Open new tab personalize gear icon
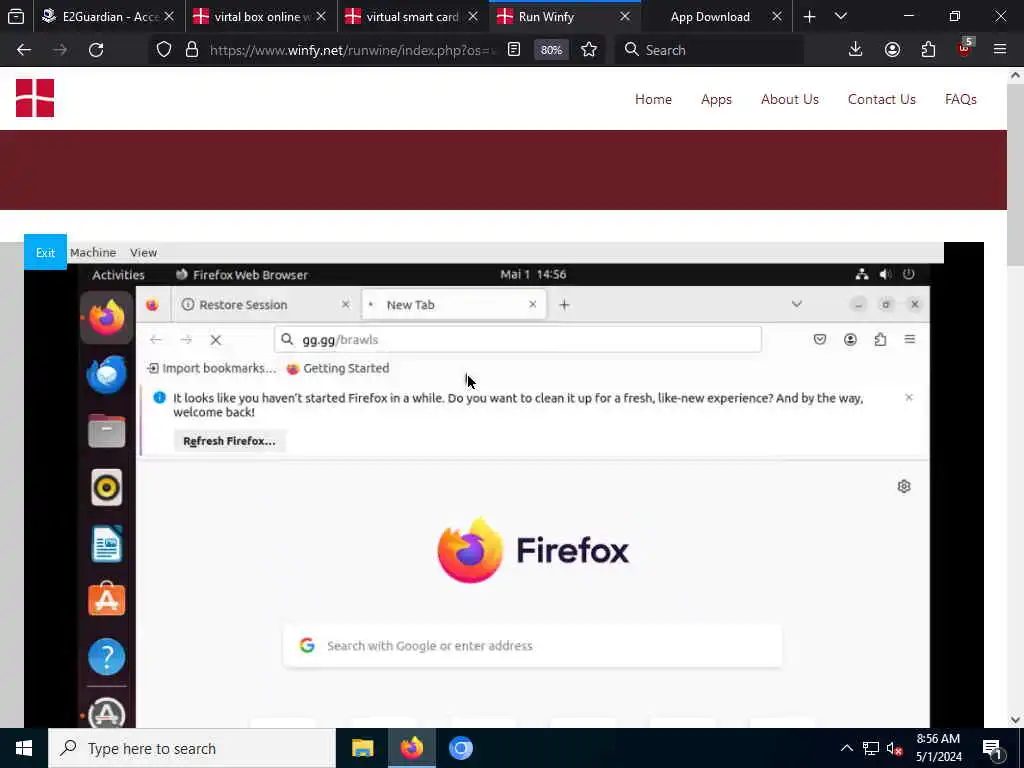Image resolution: width=1024 pixels, height=768 pixels. 904,487
